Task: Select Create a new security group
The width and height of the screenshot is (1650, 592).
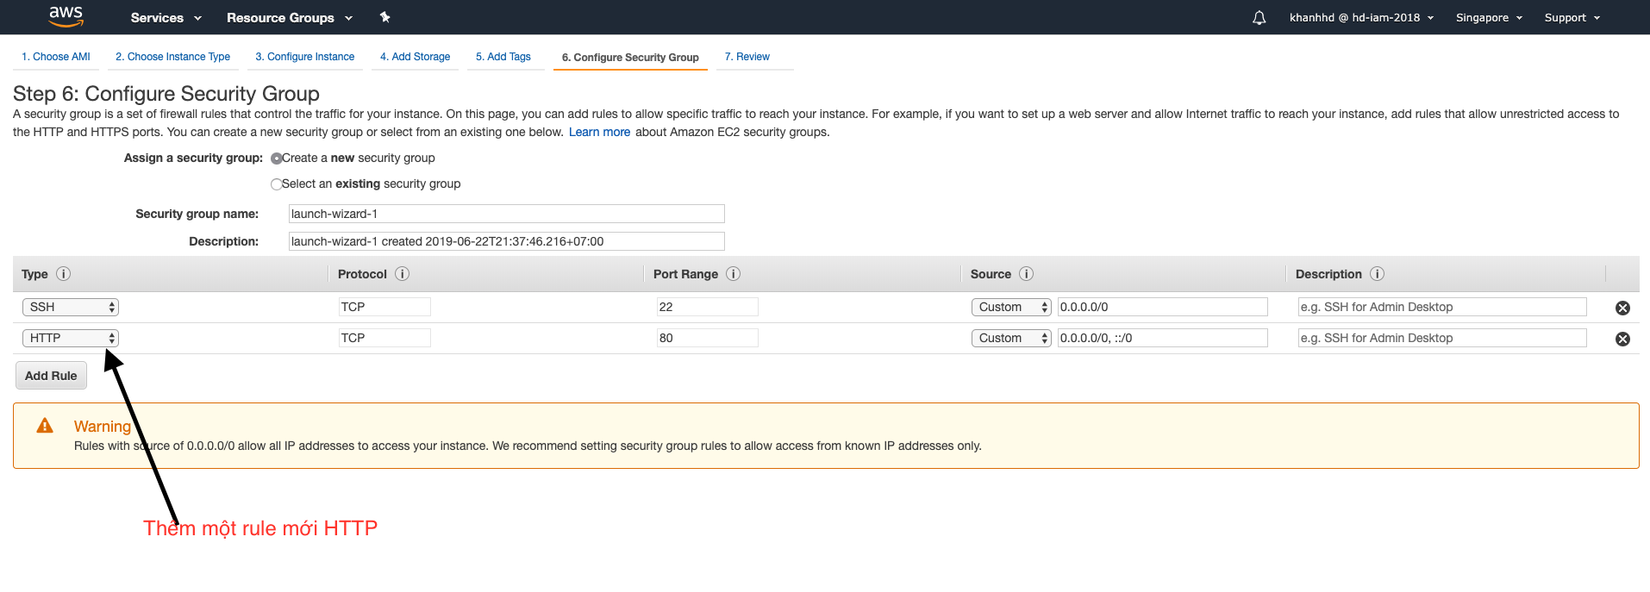Action: (277, 158)
